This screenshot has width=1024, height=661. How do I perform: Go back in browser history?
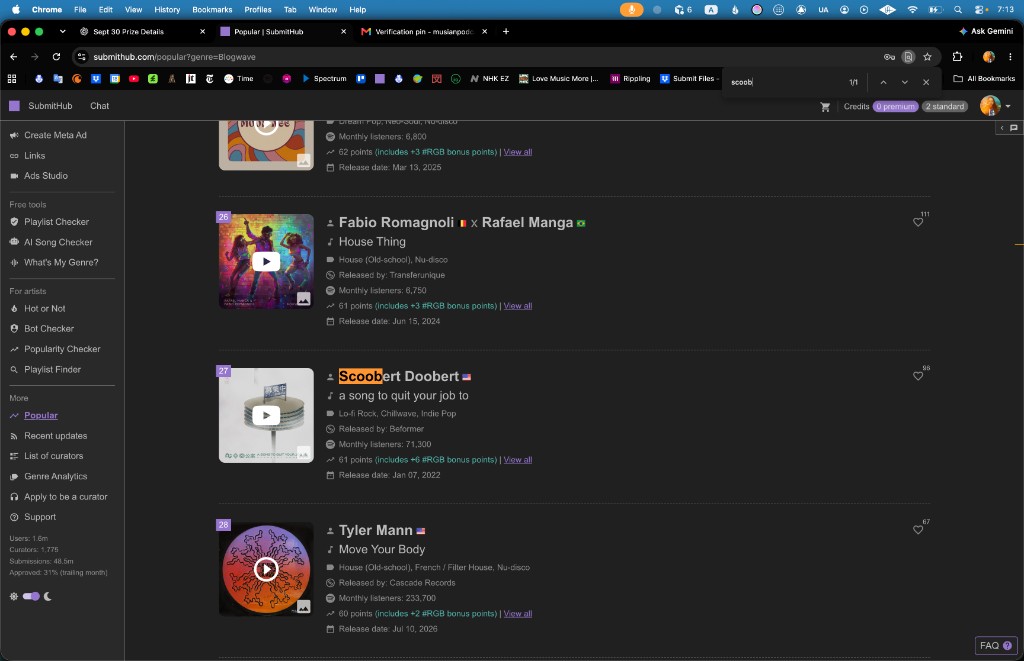(14, 57)
